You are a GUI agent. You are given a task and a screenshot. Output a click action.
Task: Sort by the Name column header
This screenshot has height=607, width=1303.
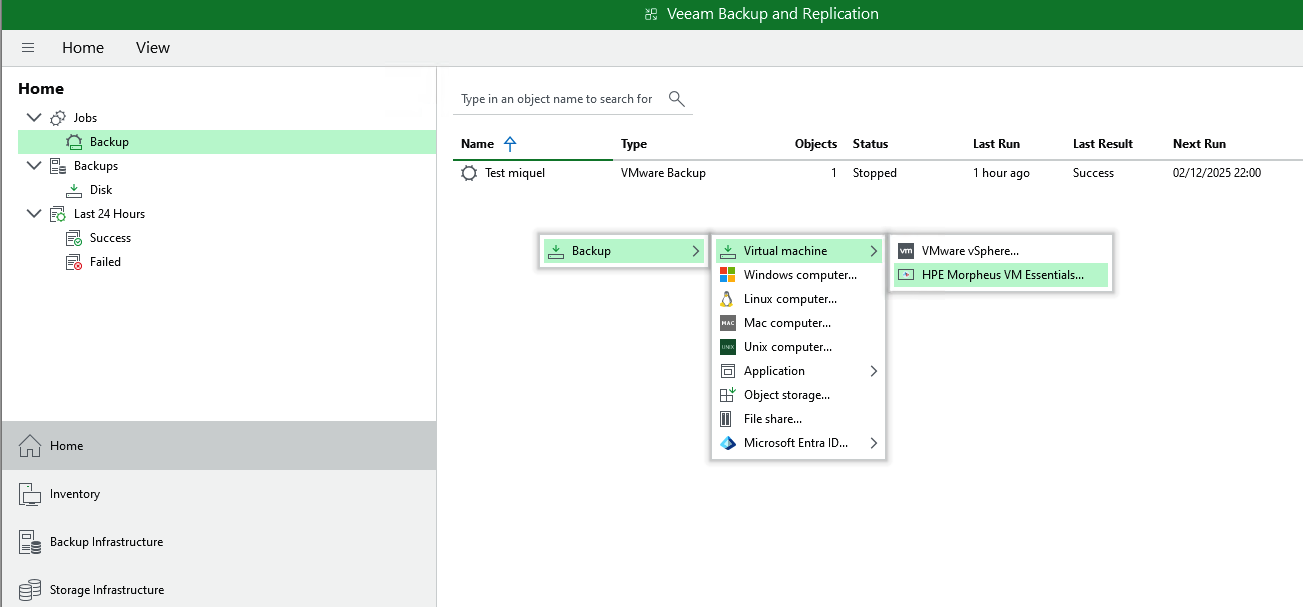[477, 144]
